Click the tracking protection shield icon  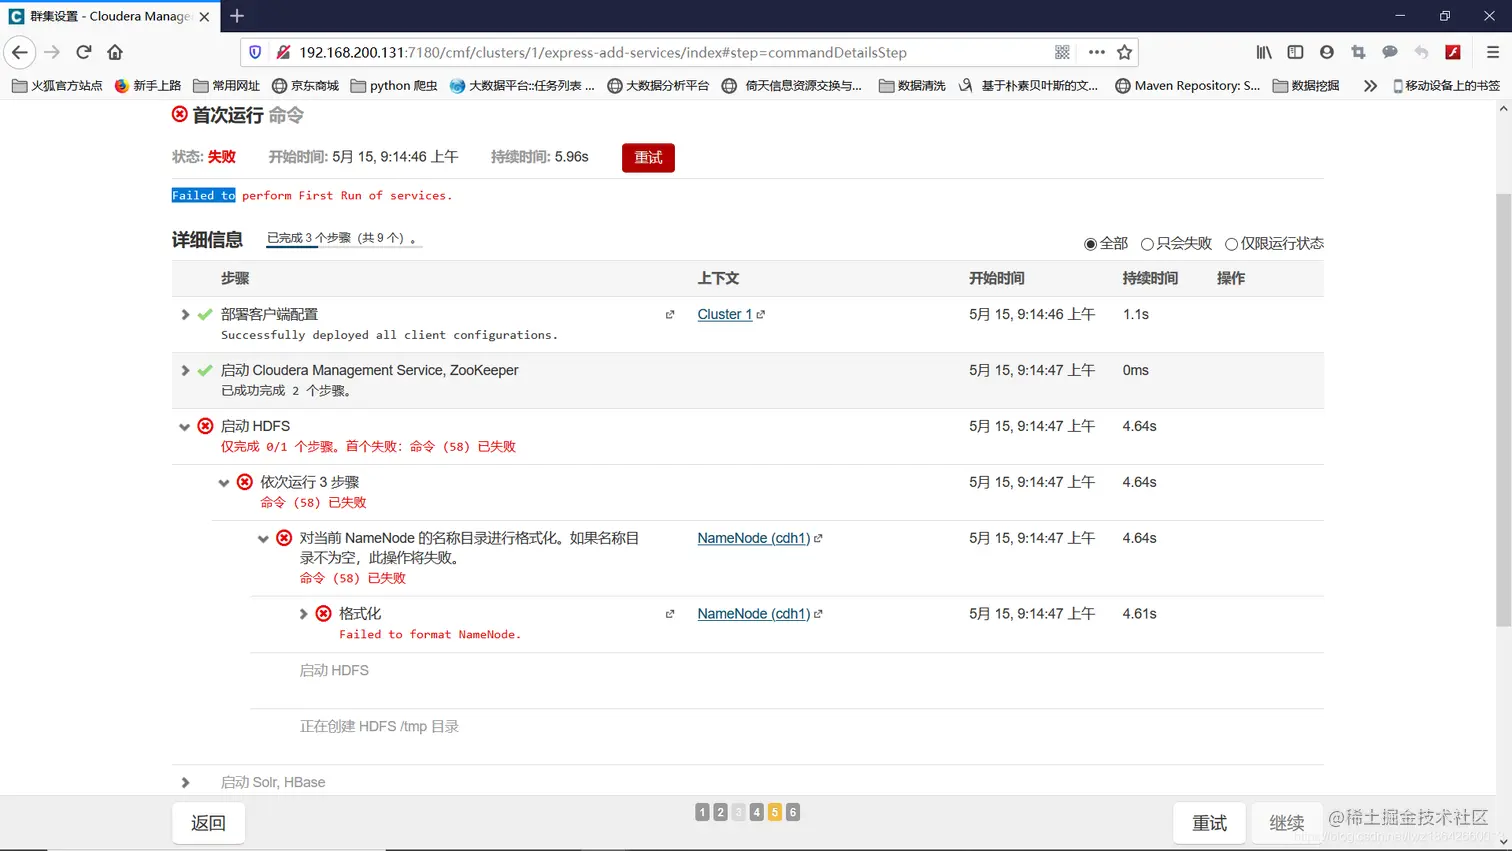255,52
